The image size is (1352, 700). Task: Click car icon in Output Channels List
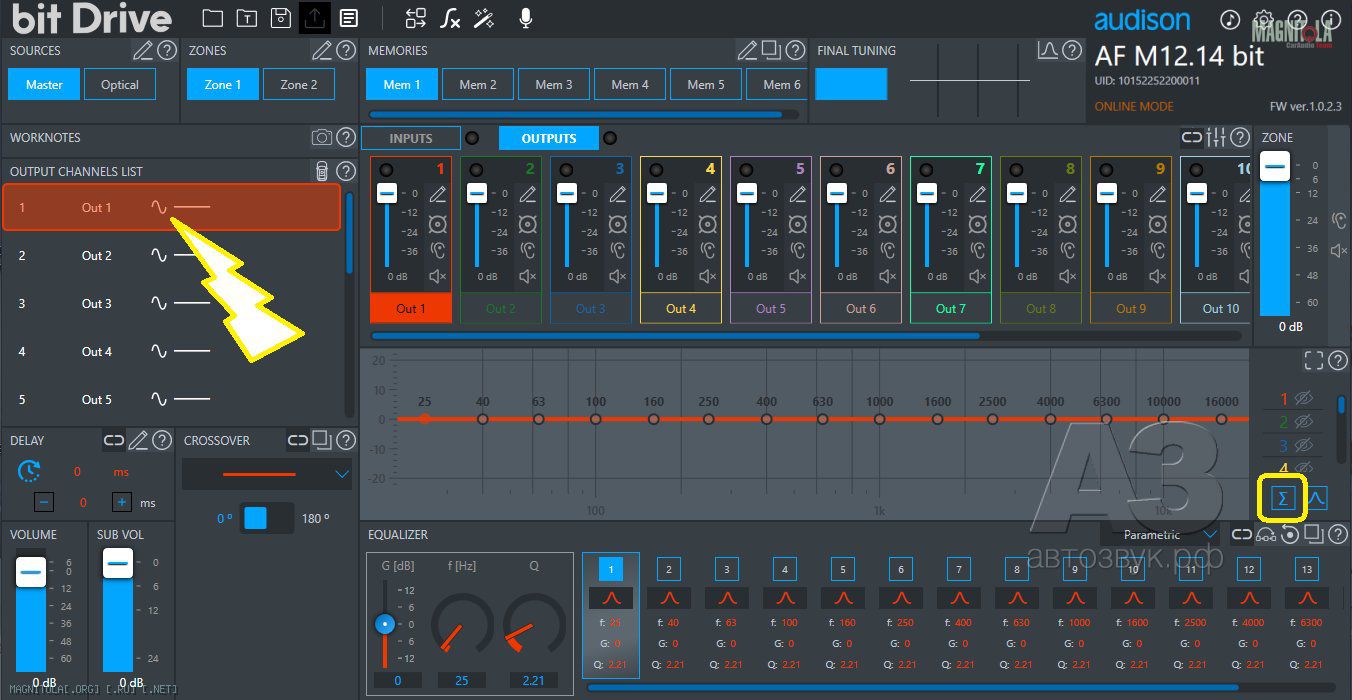tap(322, 171)
